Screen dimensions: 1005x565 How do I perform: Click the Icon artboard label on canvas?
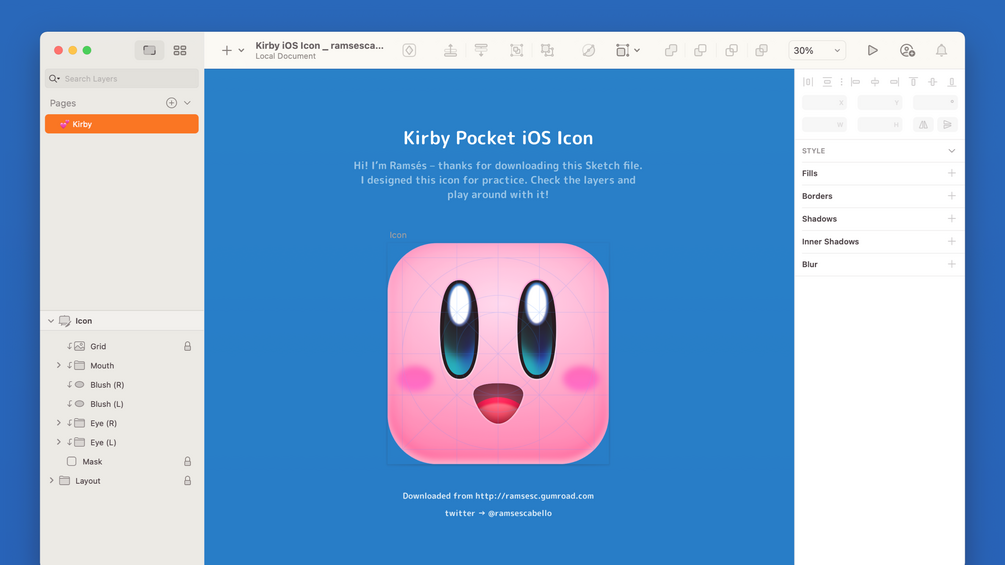[398, 235]
